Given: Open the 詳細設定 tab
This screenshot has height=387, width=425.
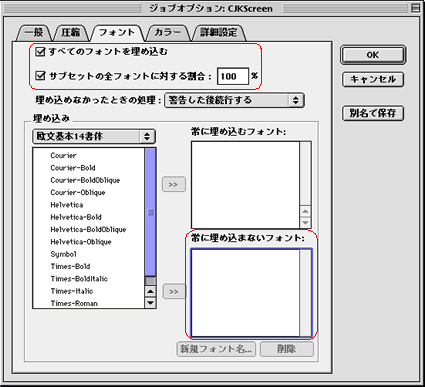Looking at the screenshot, I should click(219, 32).
